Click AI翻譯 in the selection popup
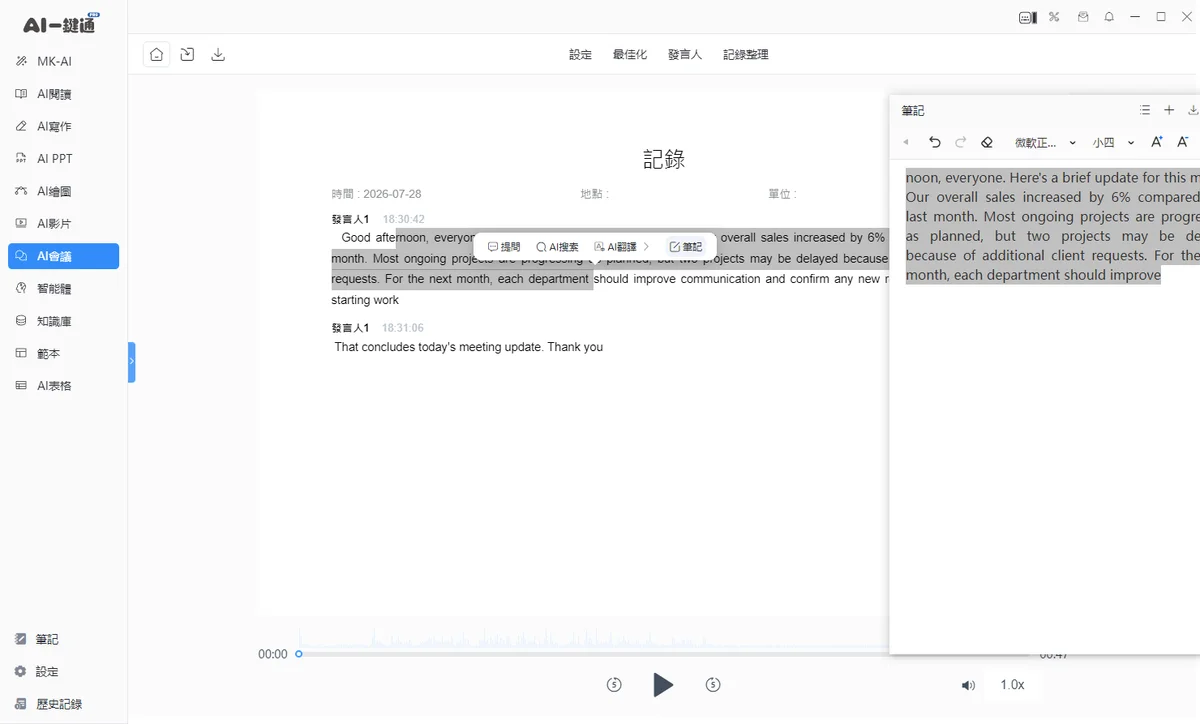The image size is (1200, 724). 615,247
